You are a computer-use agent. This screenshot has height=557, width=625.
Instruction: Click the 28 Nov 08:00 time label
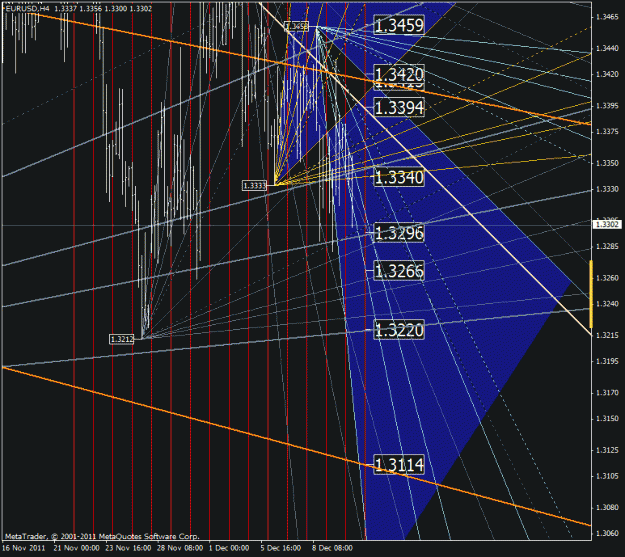[180, 548]
